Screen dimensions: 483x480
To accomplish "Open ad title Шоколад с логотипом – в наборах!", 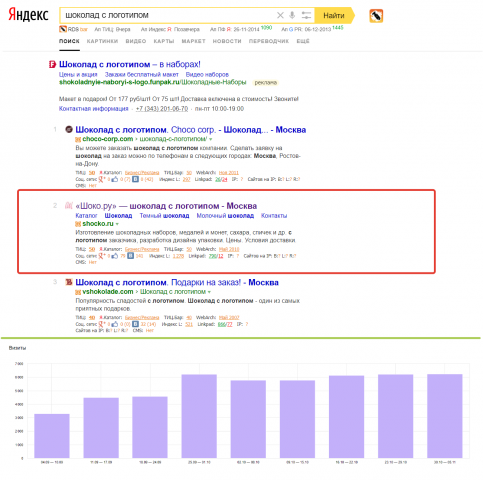I will pyautogui.click(x=130, y=64).
